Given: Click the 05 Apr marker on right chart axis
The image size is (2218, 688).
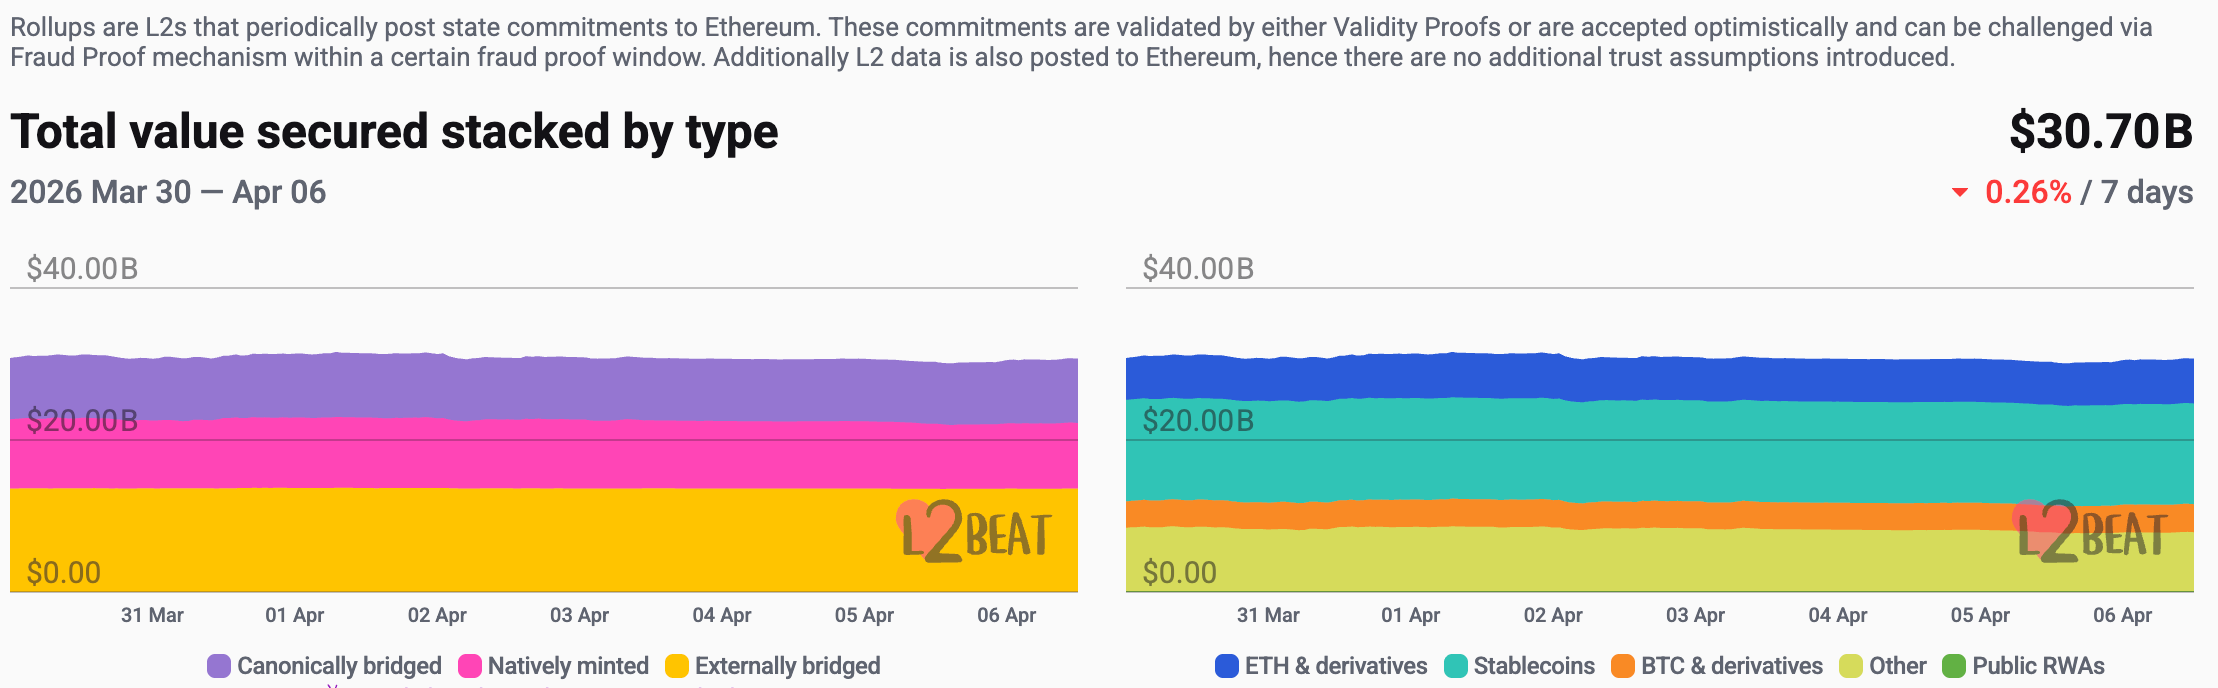Looking at the screenshot, I should pos(1980,616).
